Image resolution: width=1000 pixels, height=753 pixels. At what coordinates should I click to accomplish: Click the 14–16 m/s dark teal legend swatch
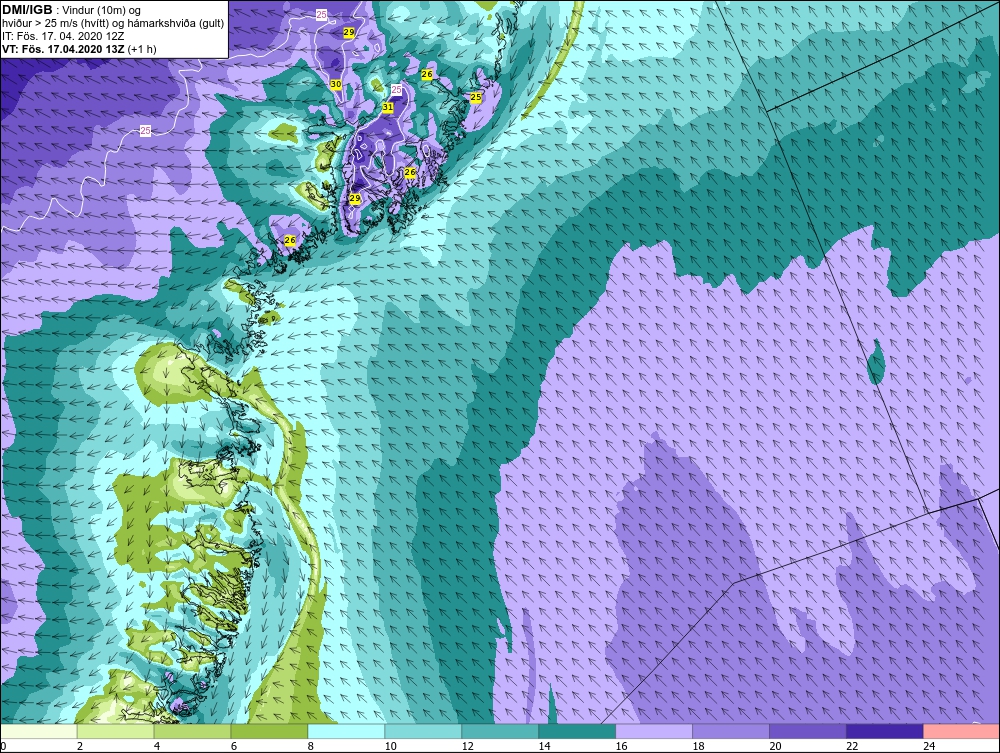(x=577, y=731)
